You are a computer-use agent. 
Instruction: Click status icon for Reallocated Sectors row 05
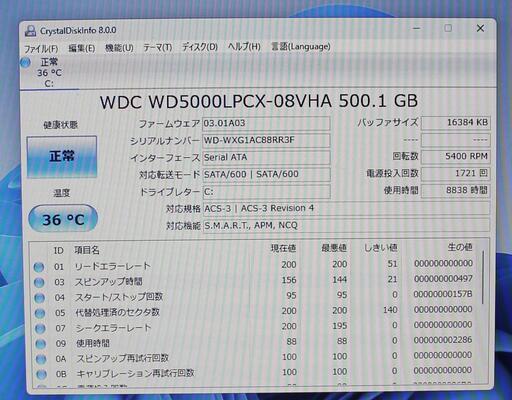[40, 313]
